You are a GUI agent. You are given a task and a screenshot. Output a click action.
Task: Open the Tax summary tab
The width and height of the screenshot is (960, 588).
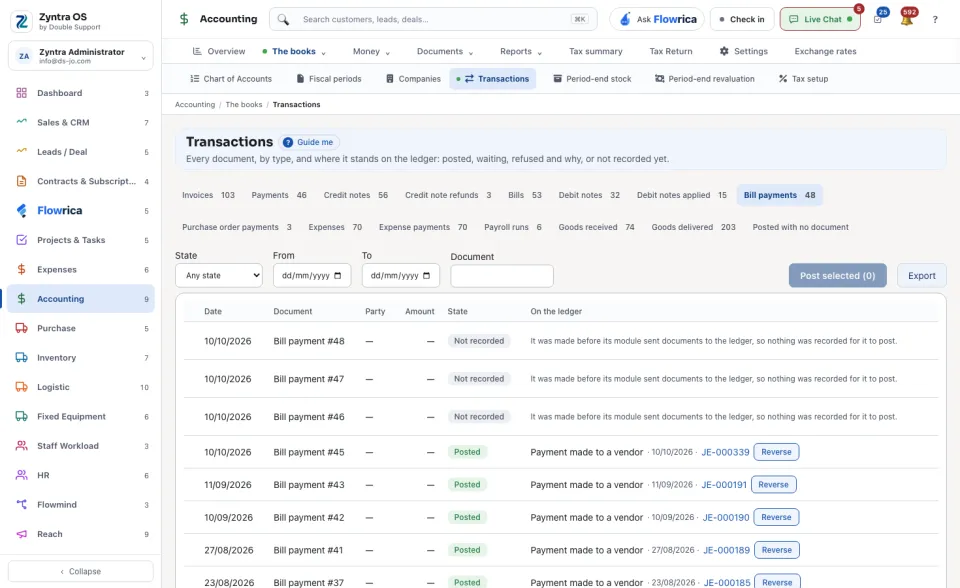click(595, 51)
